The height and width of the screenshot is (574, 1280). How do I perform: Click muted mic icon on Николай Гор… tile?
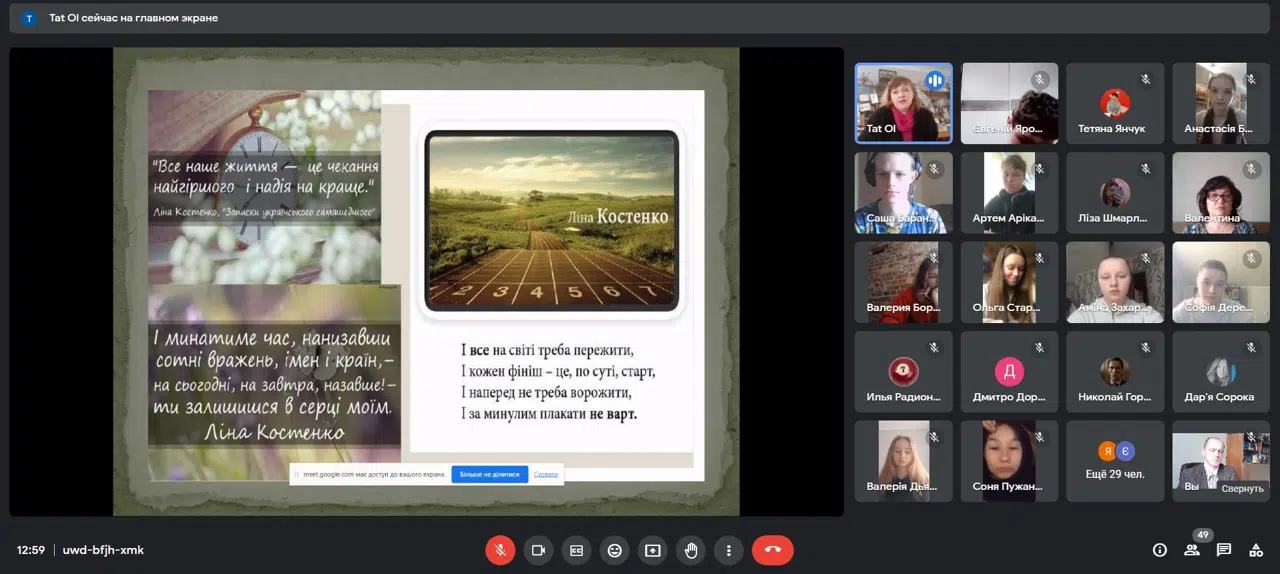tap(1146, 348)
